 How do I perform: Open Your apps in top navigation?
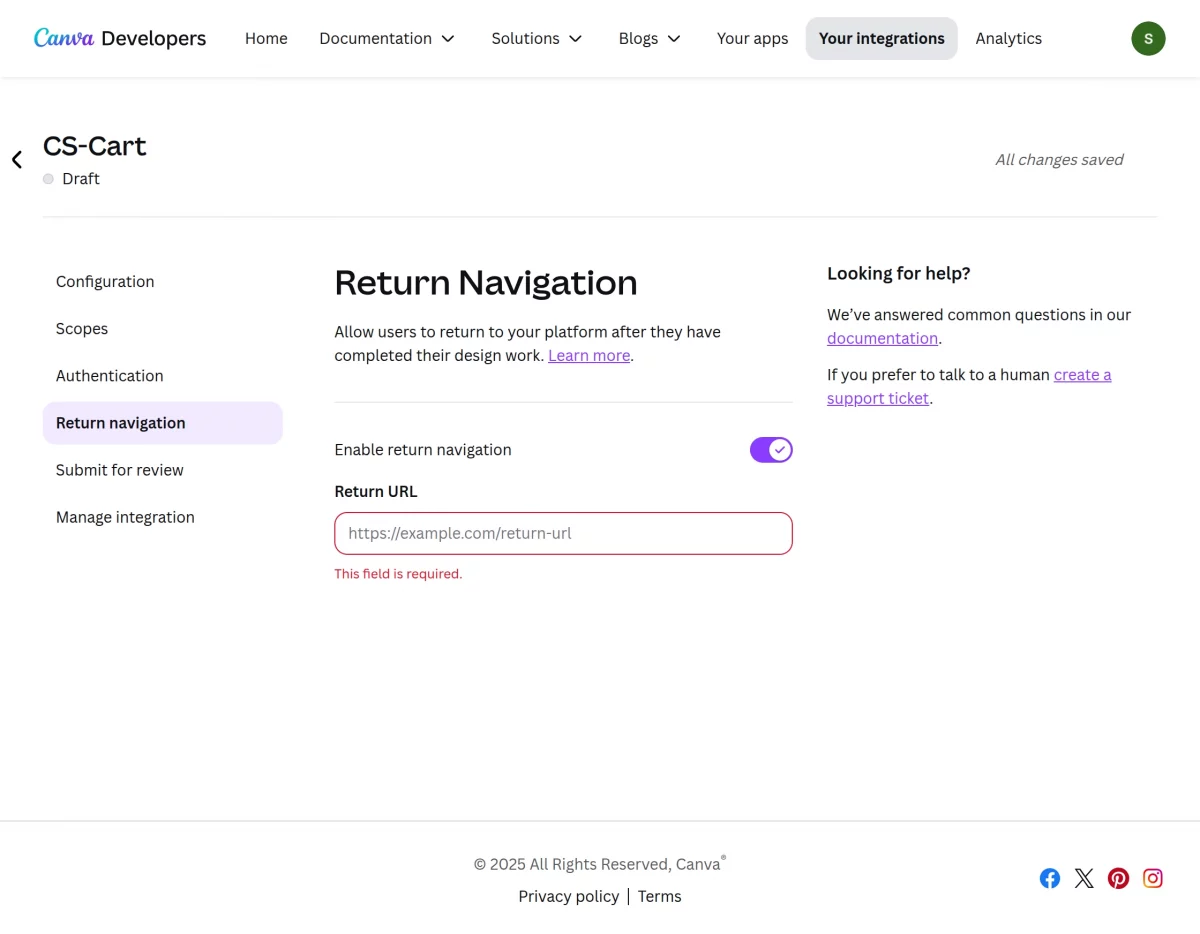click(752, 38)
